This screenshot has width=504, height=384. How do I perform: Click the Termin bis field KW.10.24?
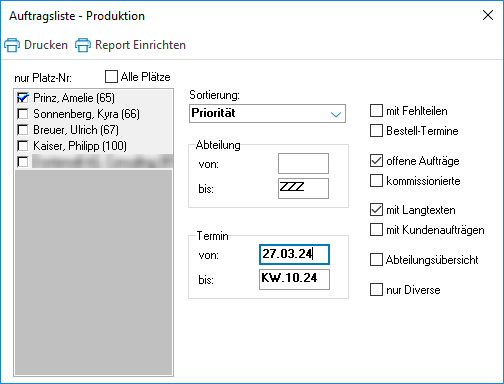tap(294, 279)
